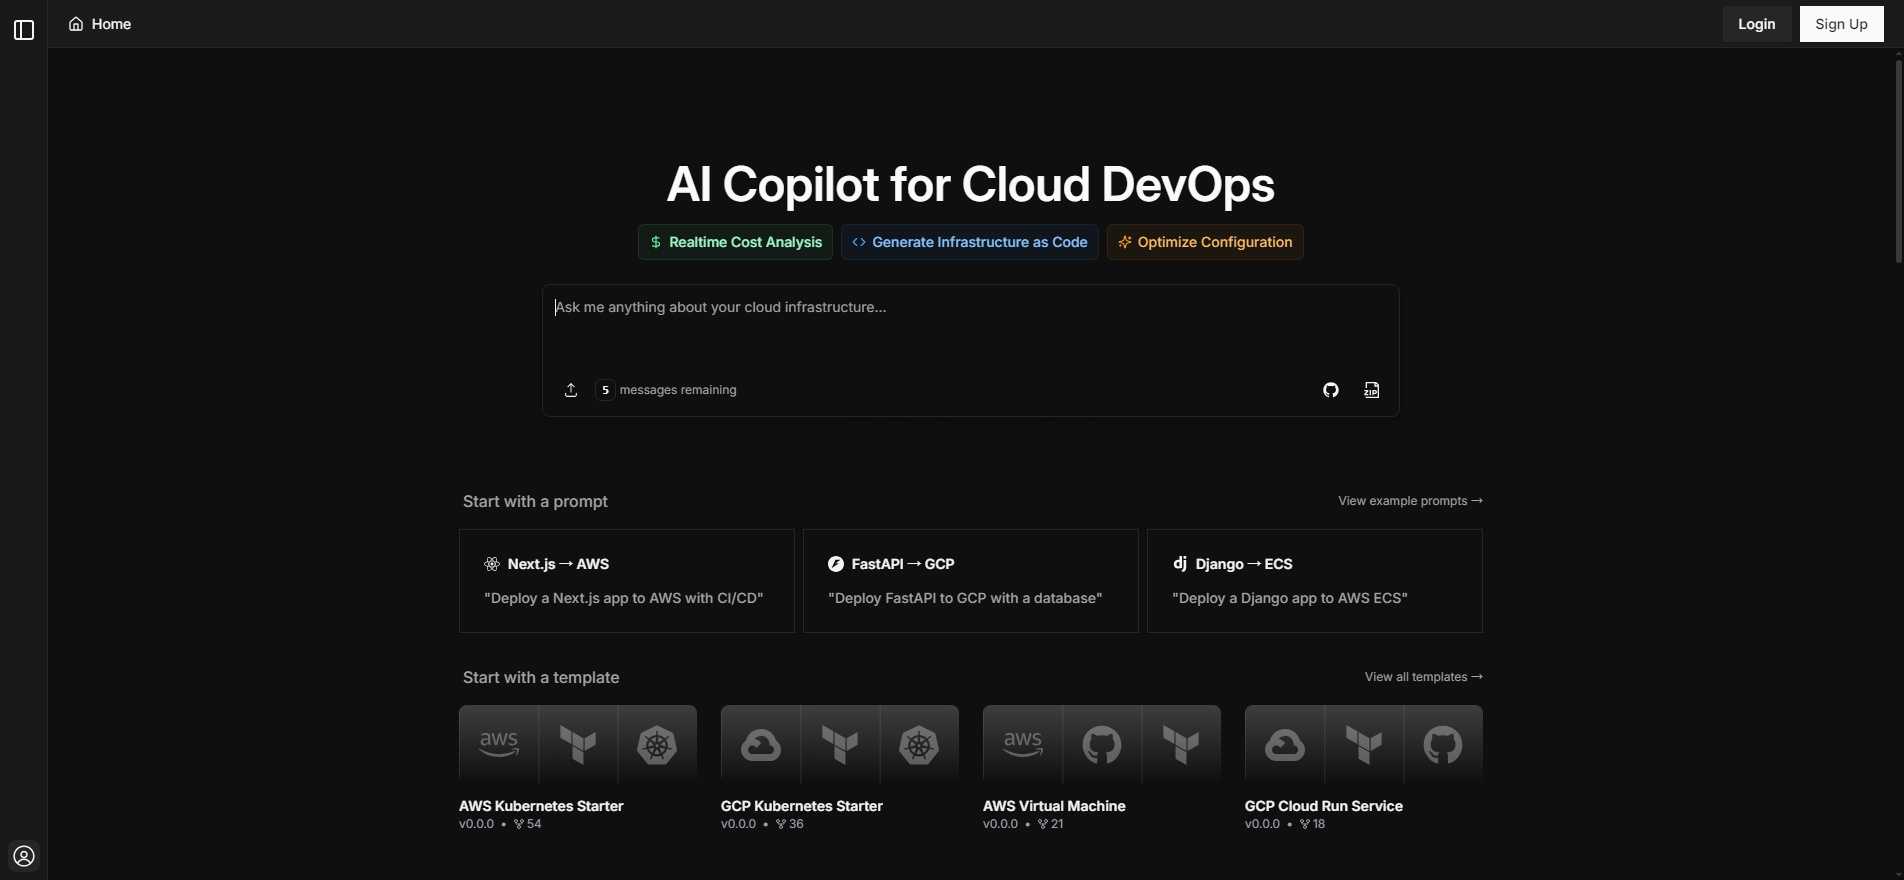The height and width of the screenshot is (880, 1904).
Task: Click "Deploy a Next.js app to AWS with CI/CD" text
Action: click(x=624, y=598)
